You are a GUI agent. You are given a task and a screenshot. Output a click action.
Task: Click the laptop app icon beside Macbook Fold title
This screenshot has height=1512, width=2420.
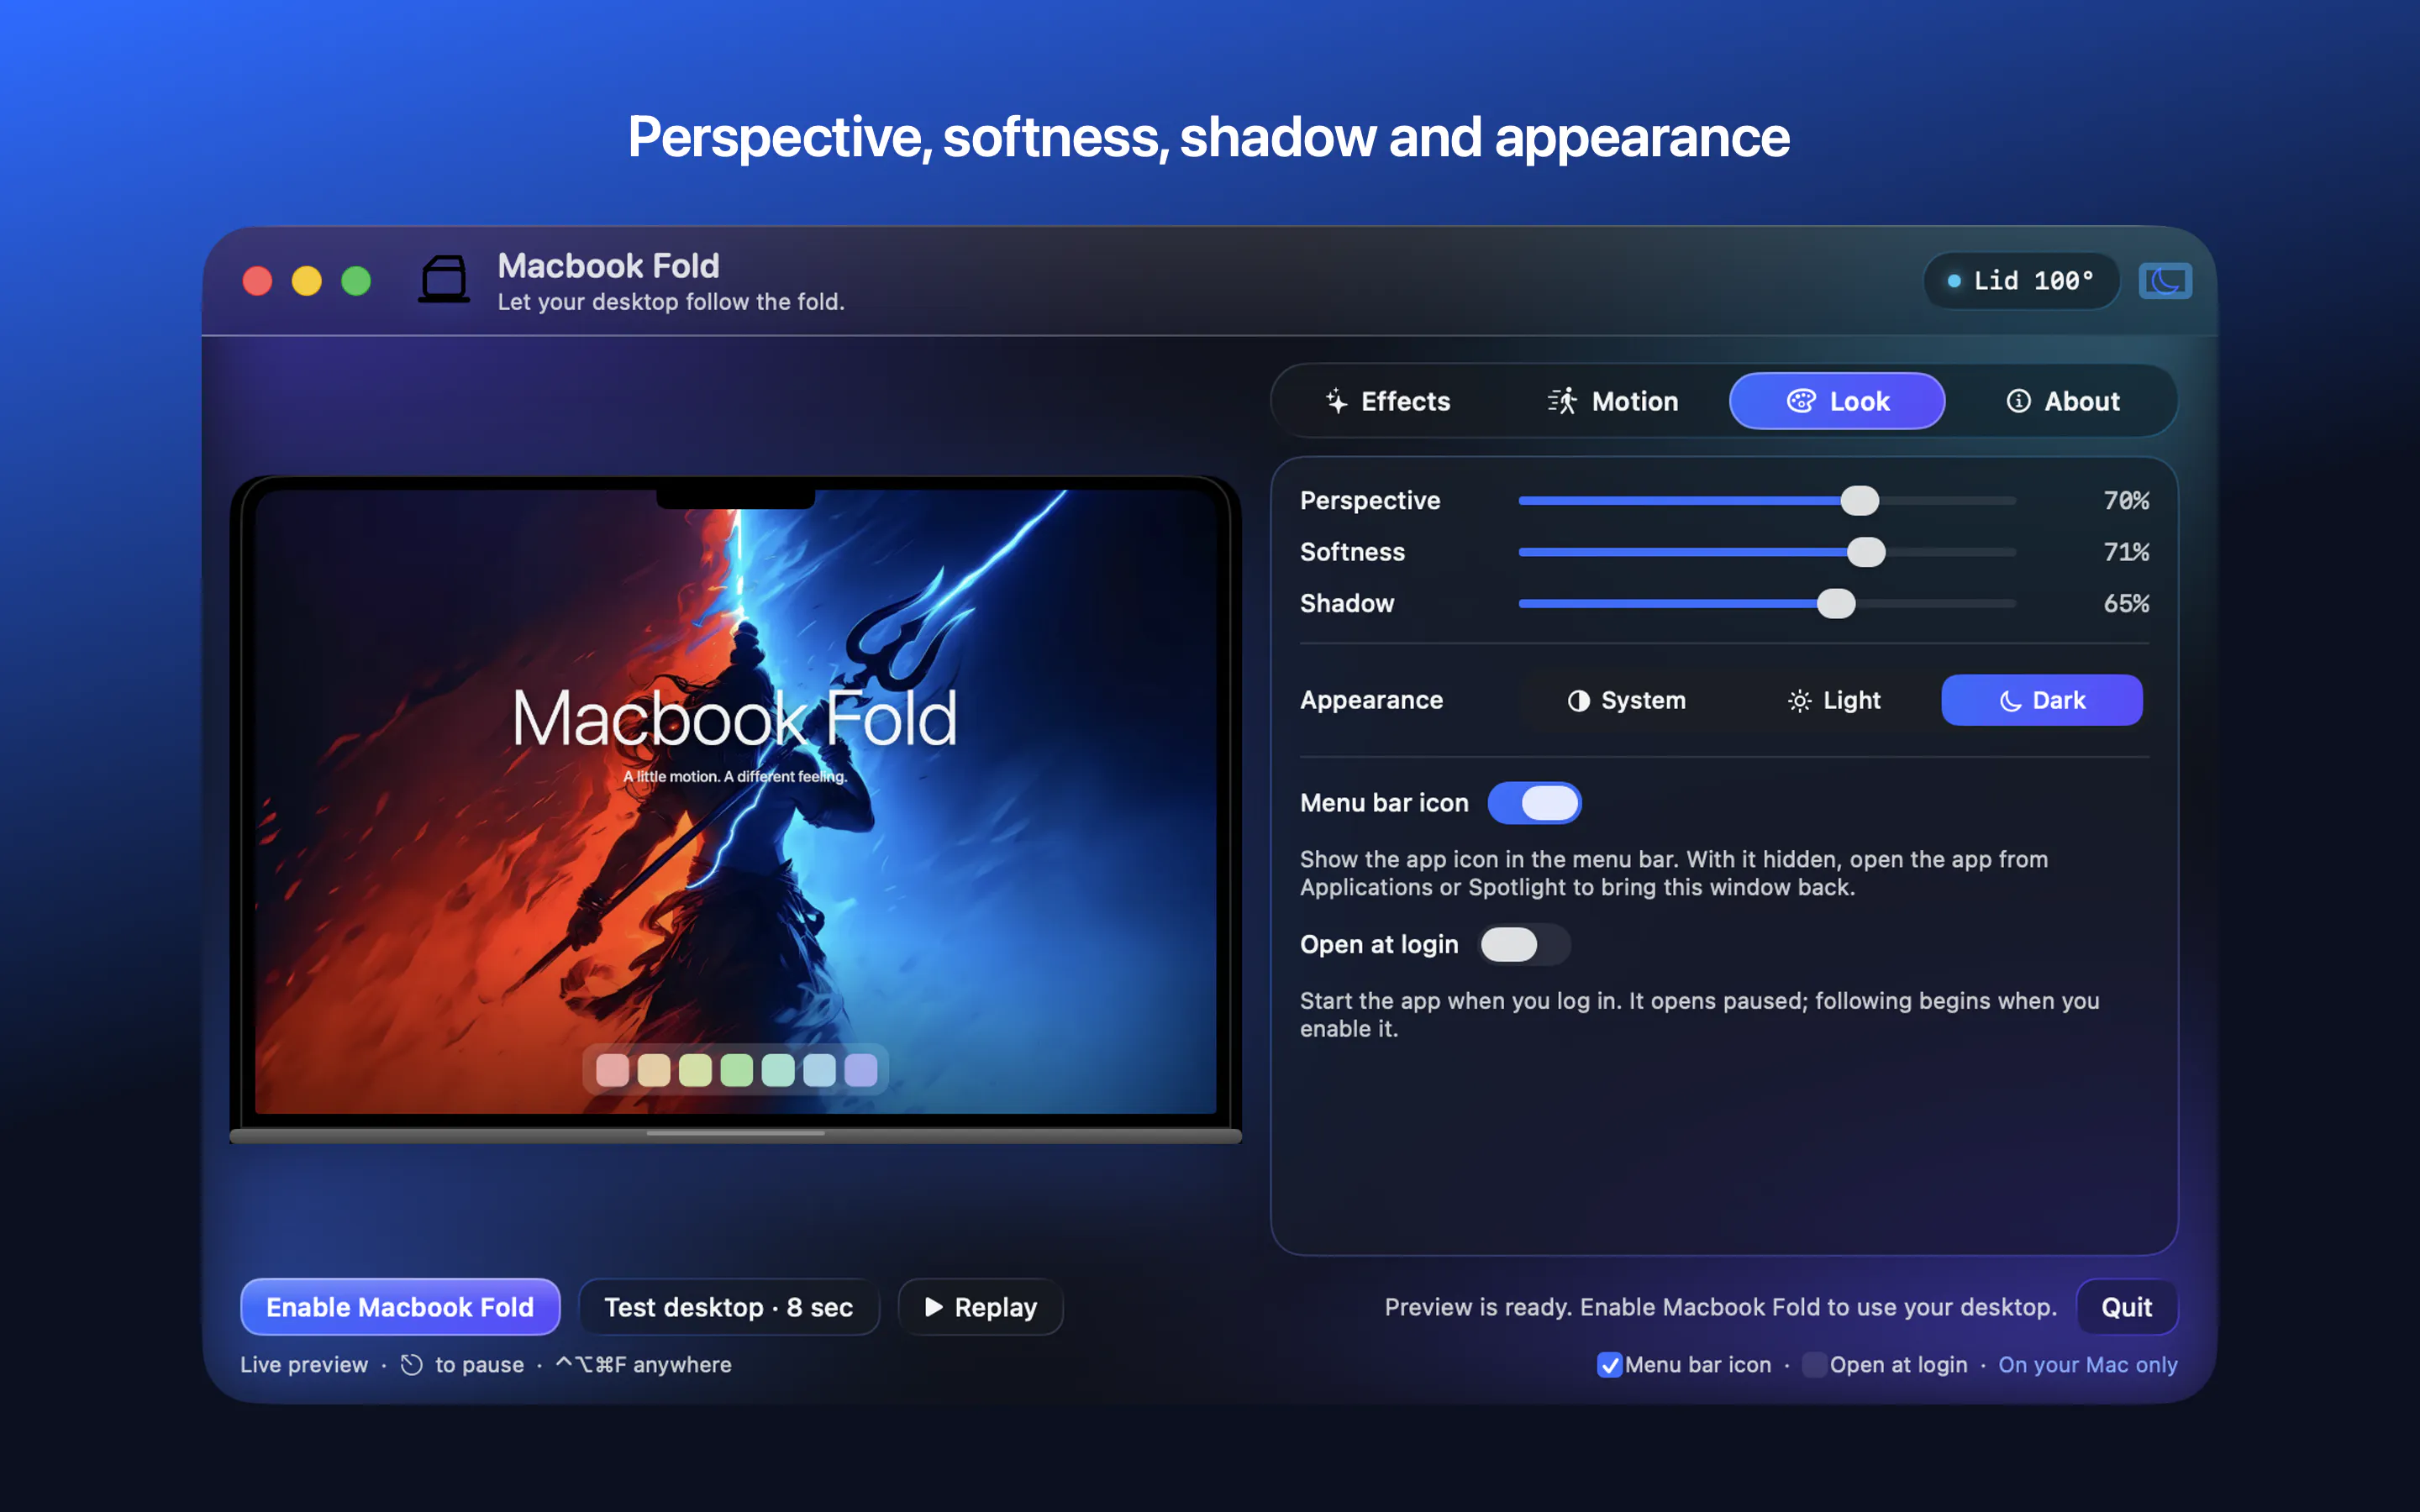(x=444, y=279)
